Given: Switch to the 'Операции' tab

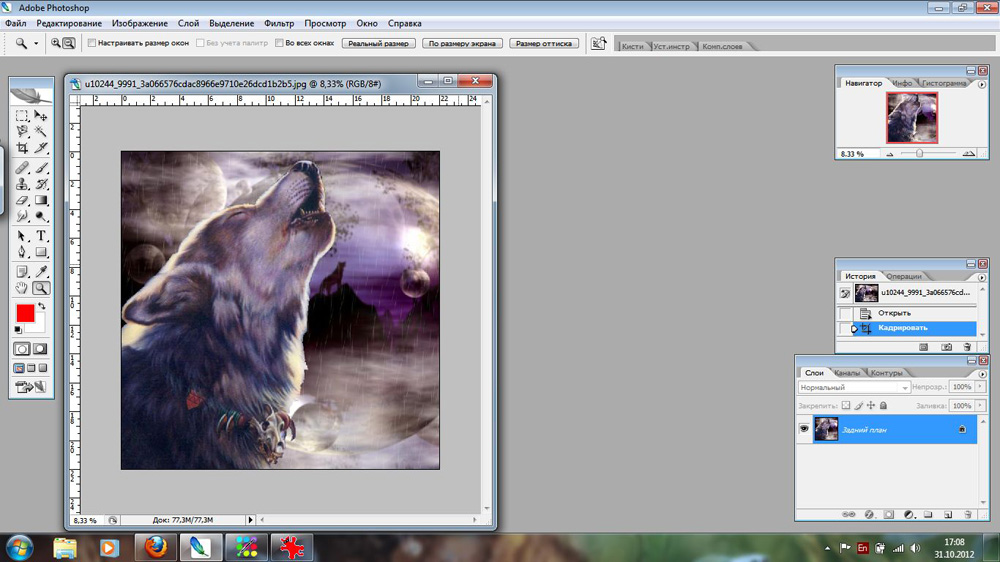Looking at the screenshot, I should click(x=904, y=276).
